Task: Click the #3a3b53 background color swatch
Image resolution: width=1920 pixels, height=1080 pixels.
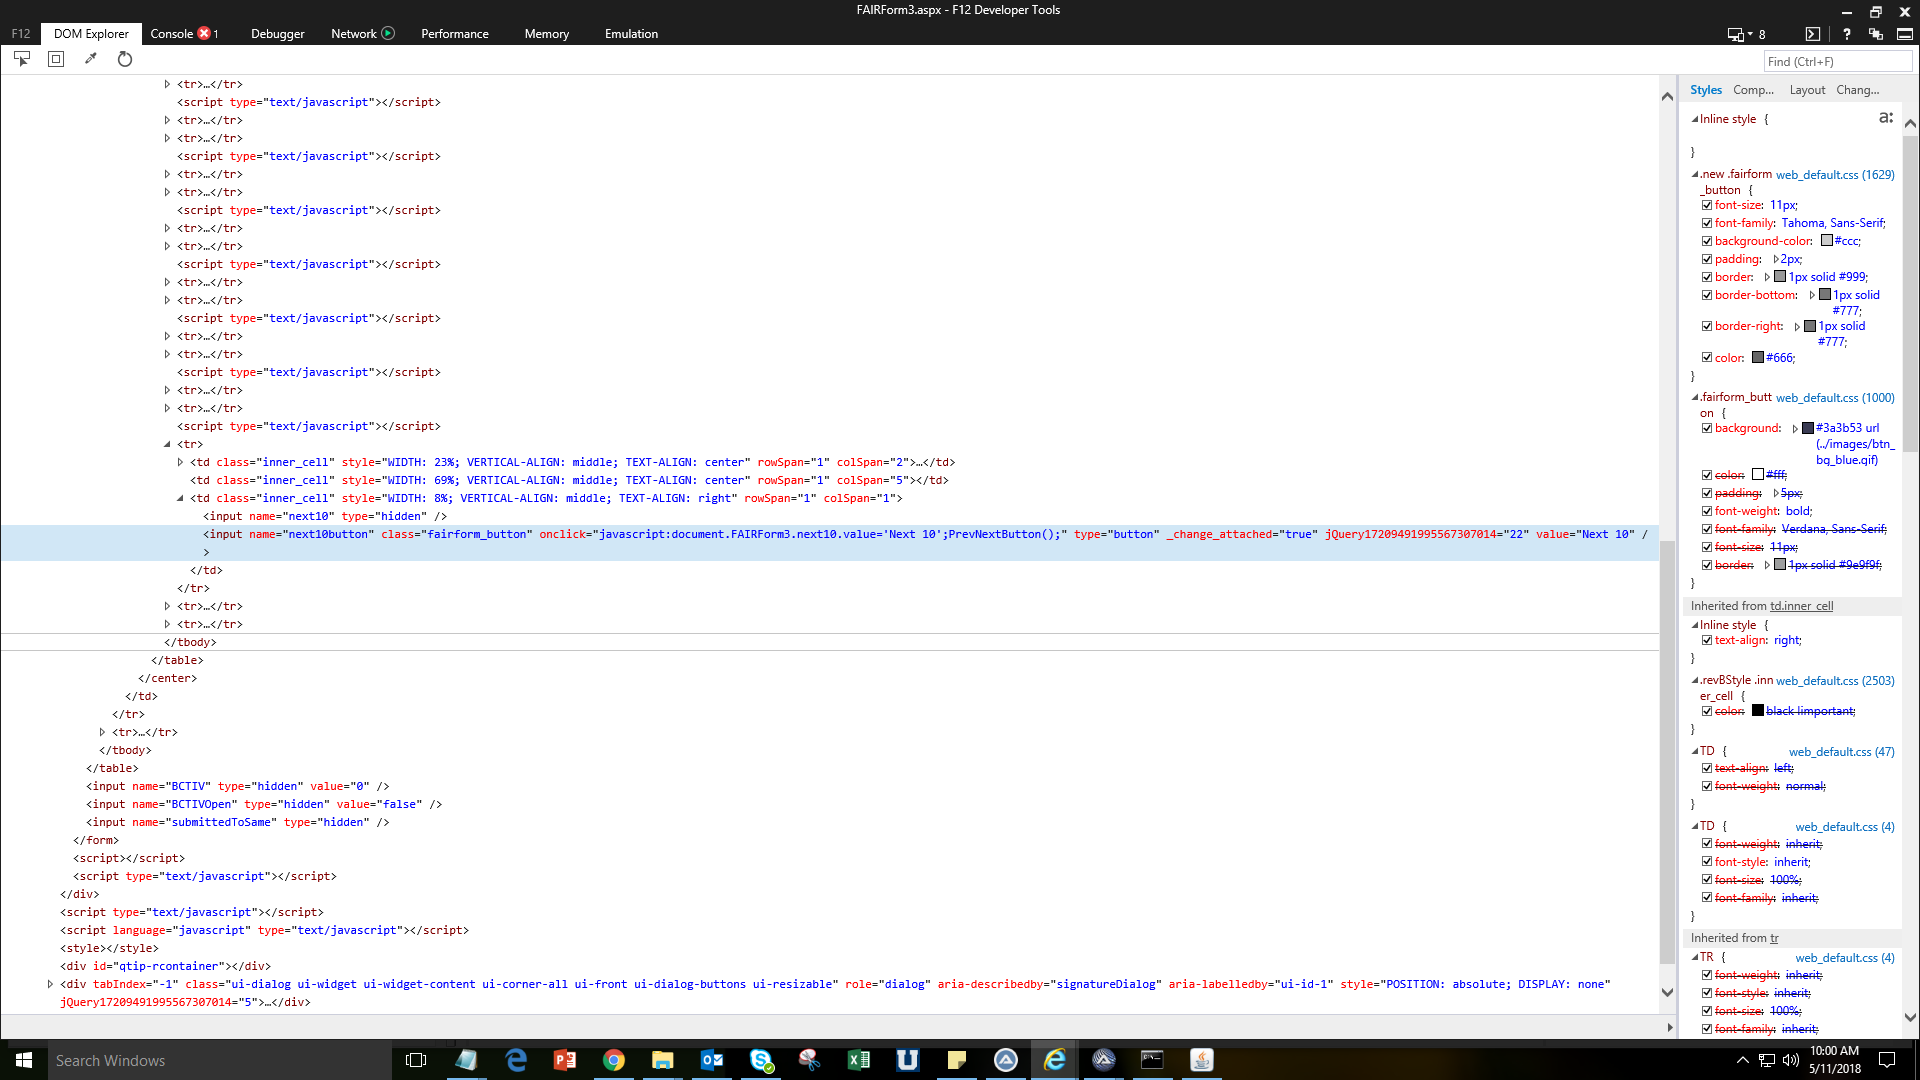Action: 1808,428
